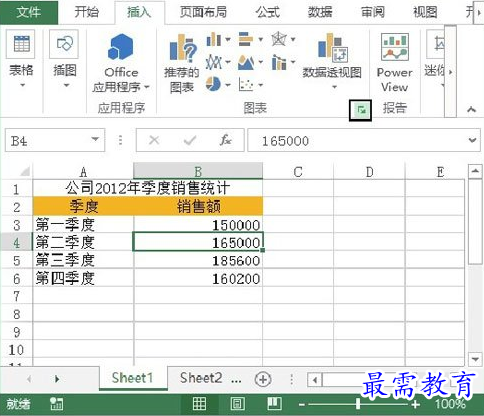Insert a column chart
Screen dimensions: 484x416
(x=214, y=40)
